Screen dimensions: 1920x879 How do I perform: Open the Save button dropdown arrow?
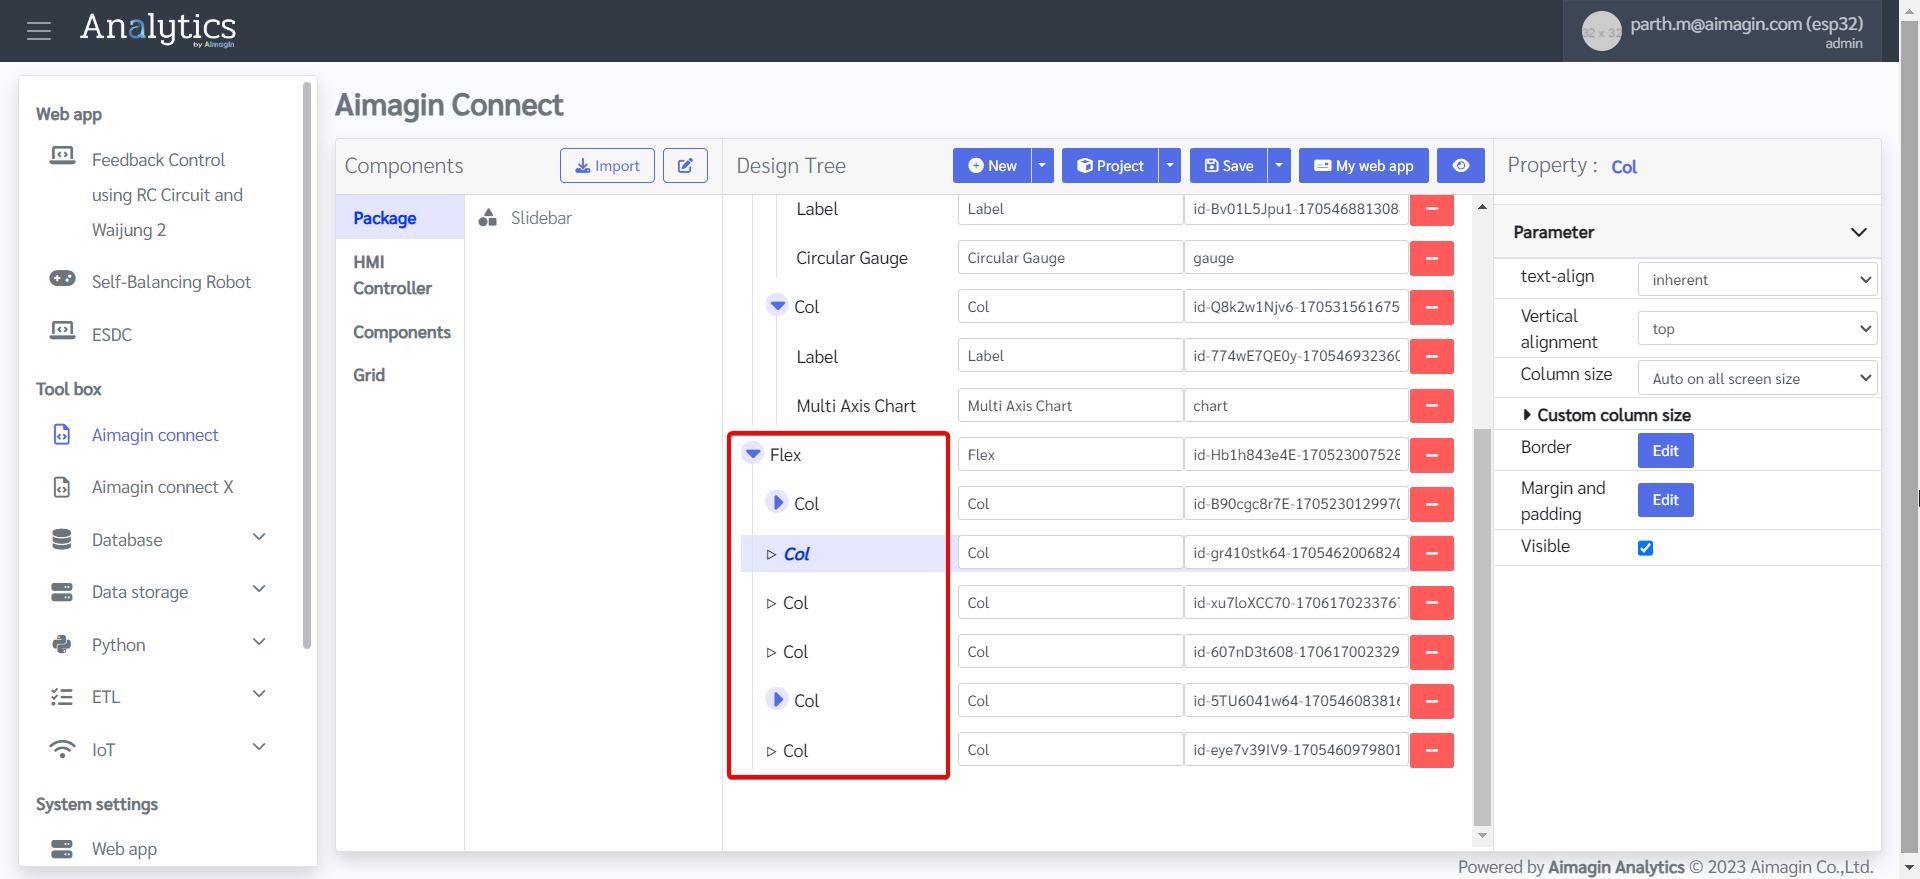1279,166
